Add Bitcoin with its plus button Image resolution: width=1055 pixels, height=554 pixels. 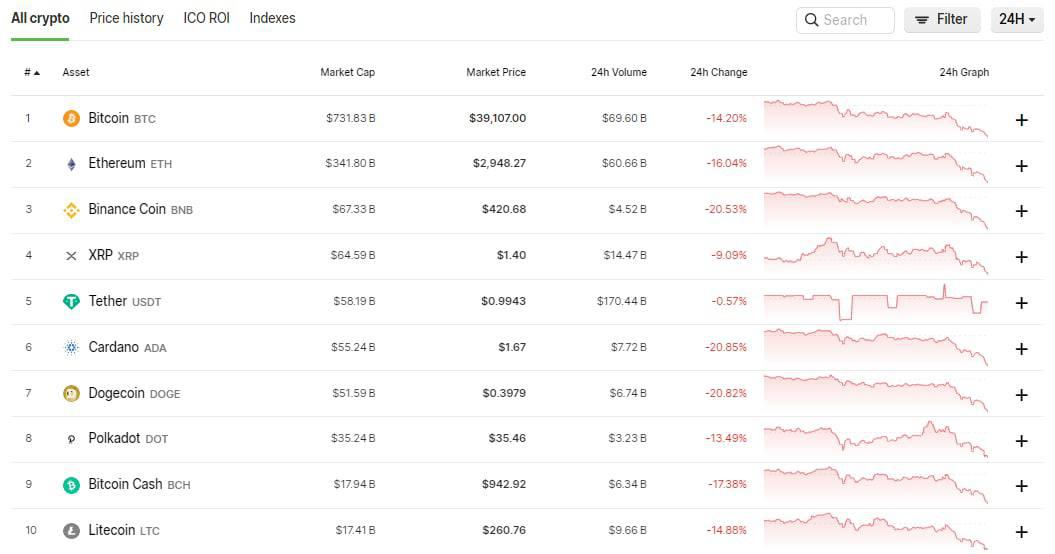1021,120
